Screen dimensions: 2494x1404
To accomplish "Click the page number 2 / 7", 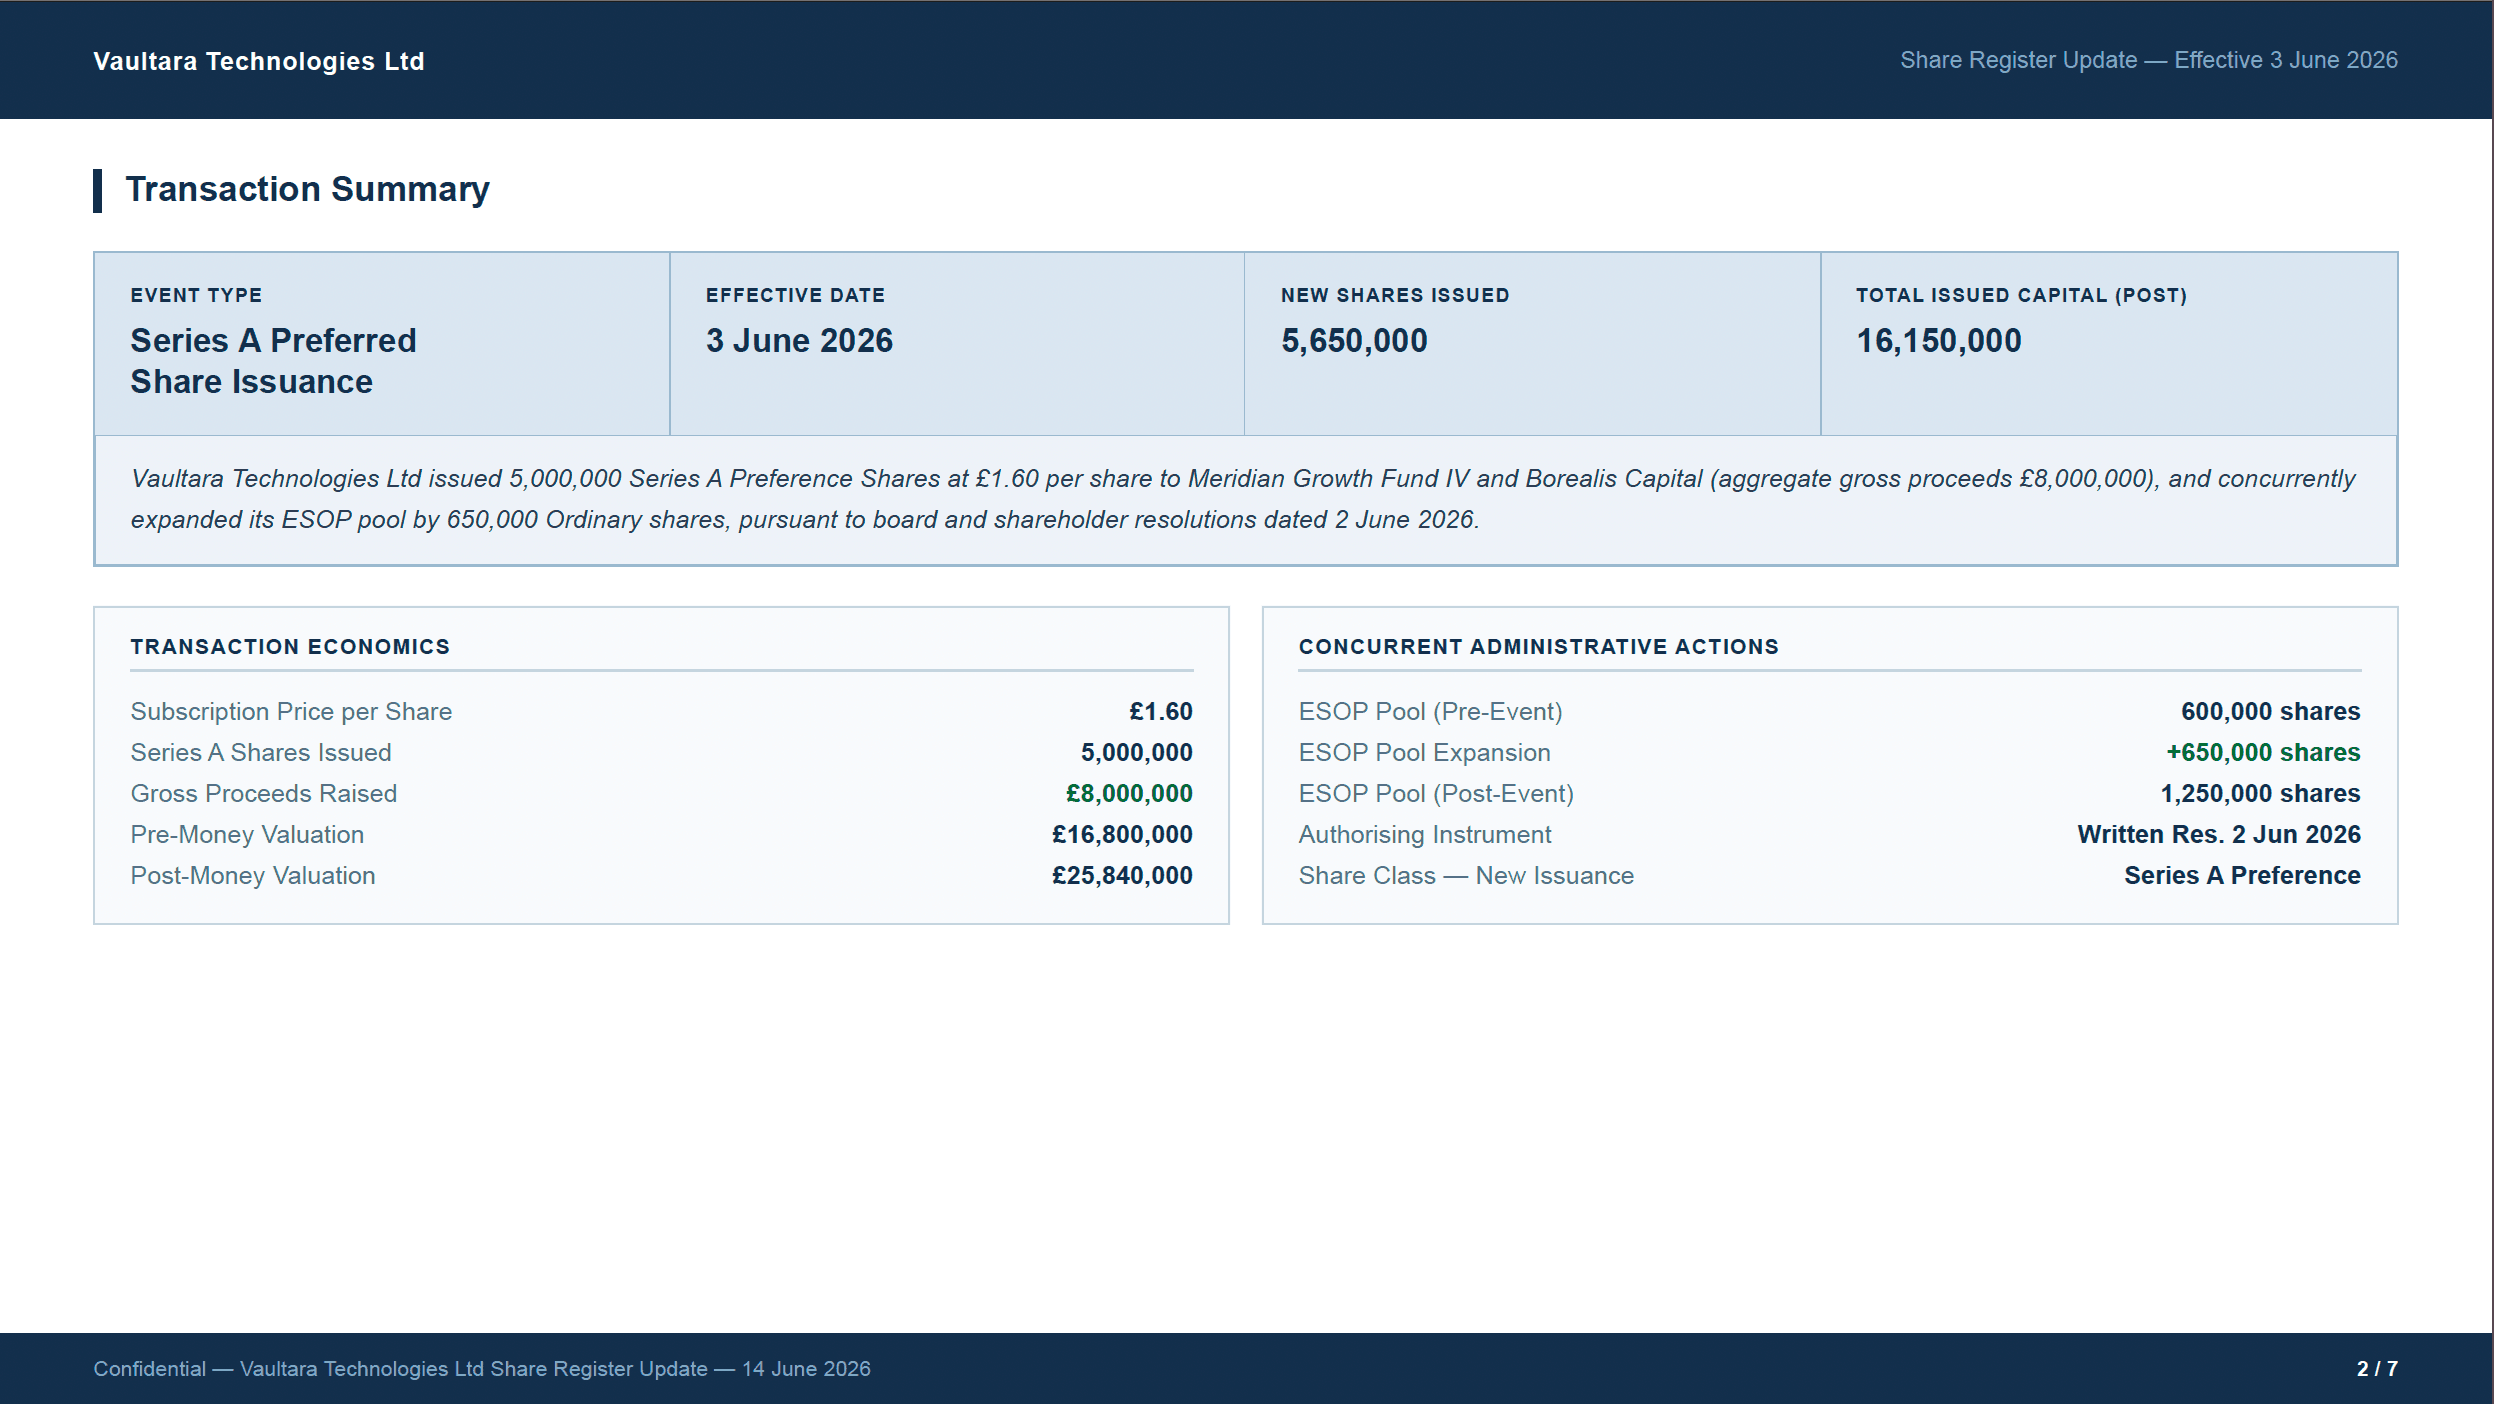I will tap(2377, 1368).
